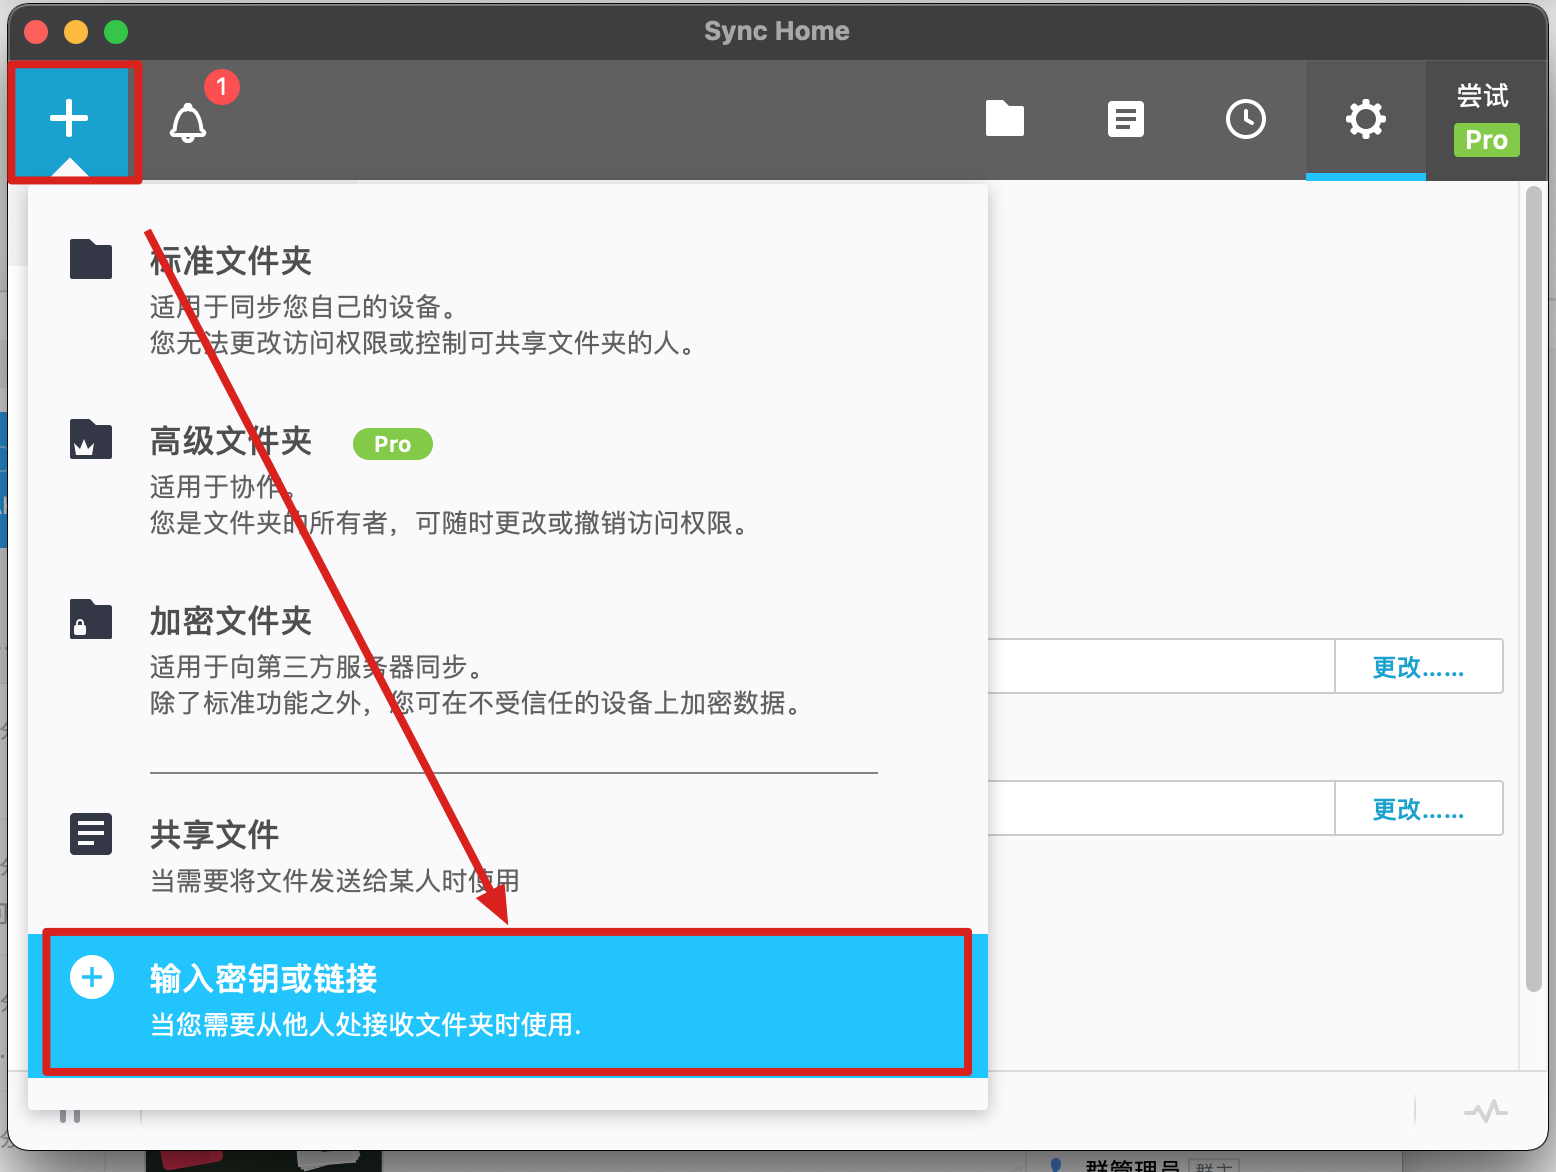Image resolution: width=1556 pixels, height=1172 pixels.
Task: Click the Pro badge beside 高级文件夹
Action: coord(392,444)
